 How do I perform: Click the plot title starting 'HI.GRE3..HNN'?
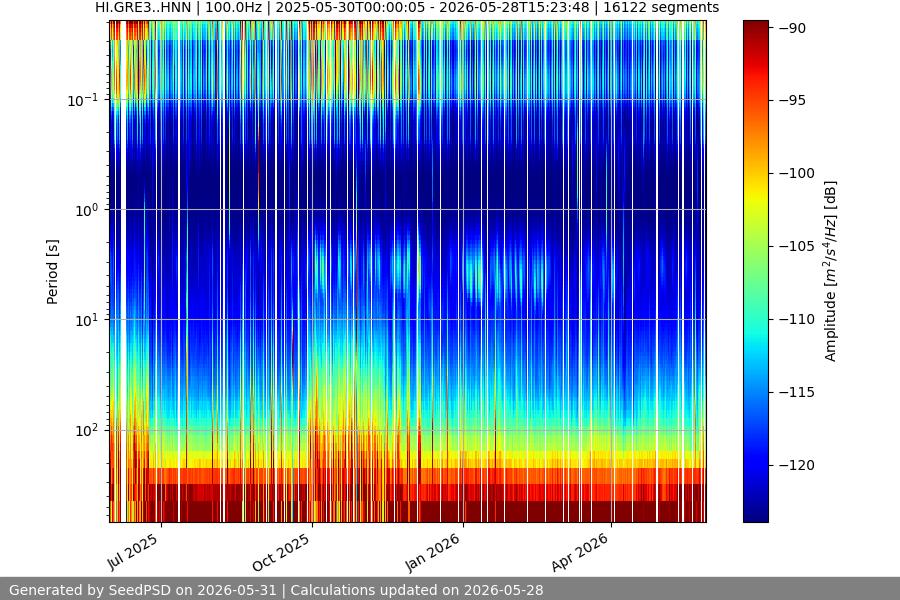click(x=407, y=7)
